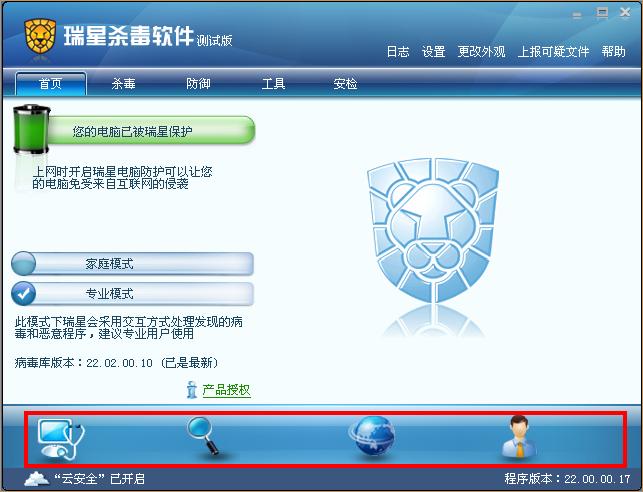Click the professional mode description text
Screen dimensions: 643x492
tap(129, 328)
